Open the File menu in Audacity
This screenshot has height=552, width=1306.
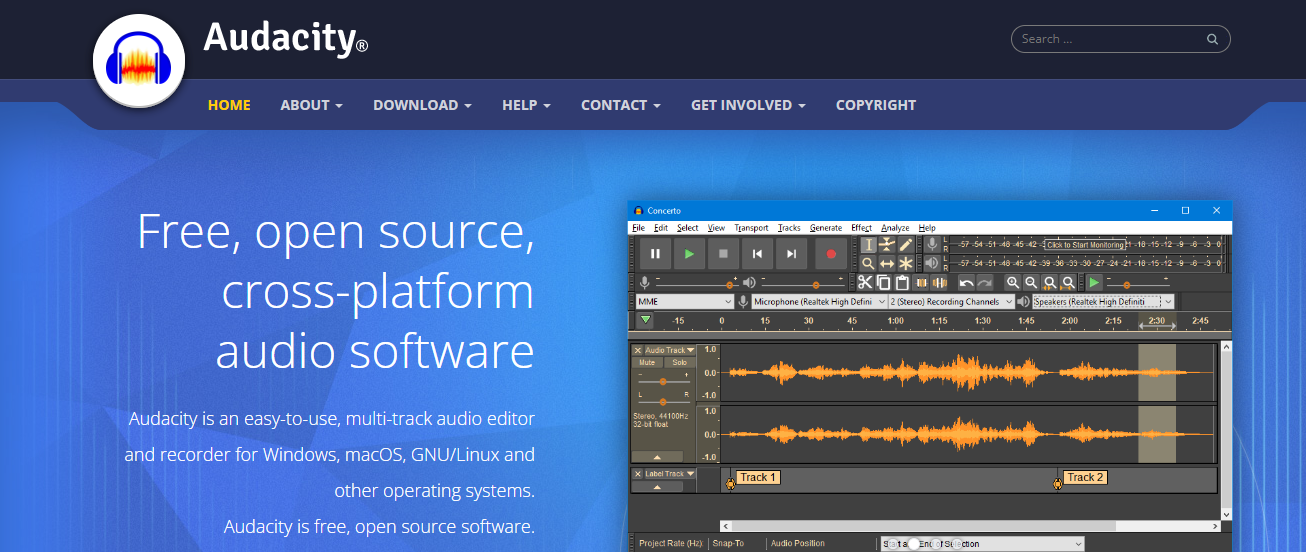point(639,228)
